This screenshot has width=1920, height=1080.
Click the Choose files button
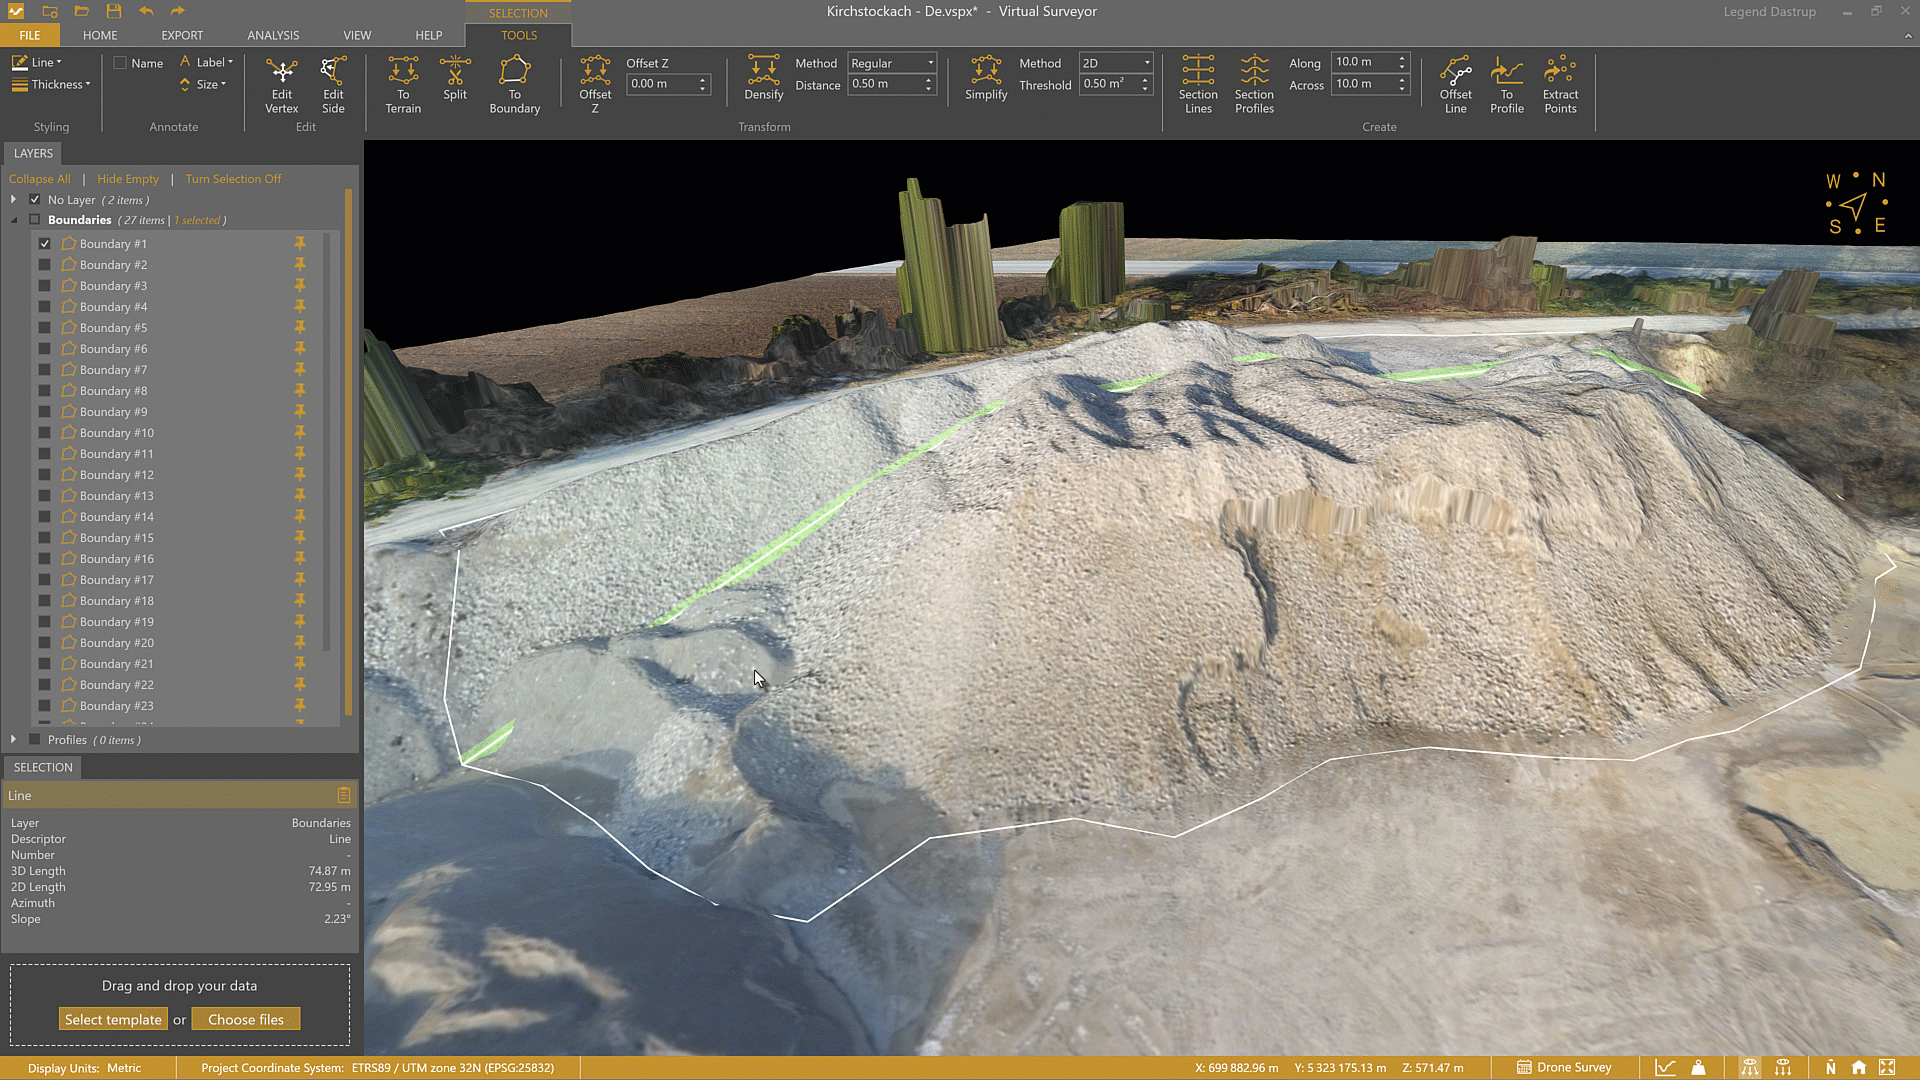tap(246, 1018)
